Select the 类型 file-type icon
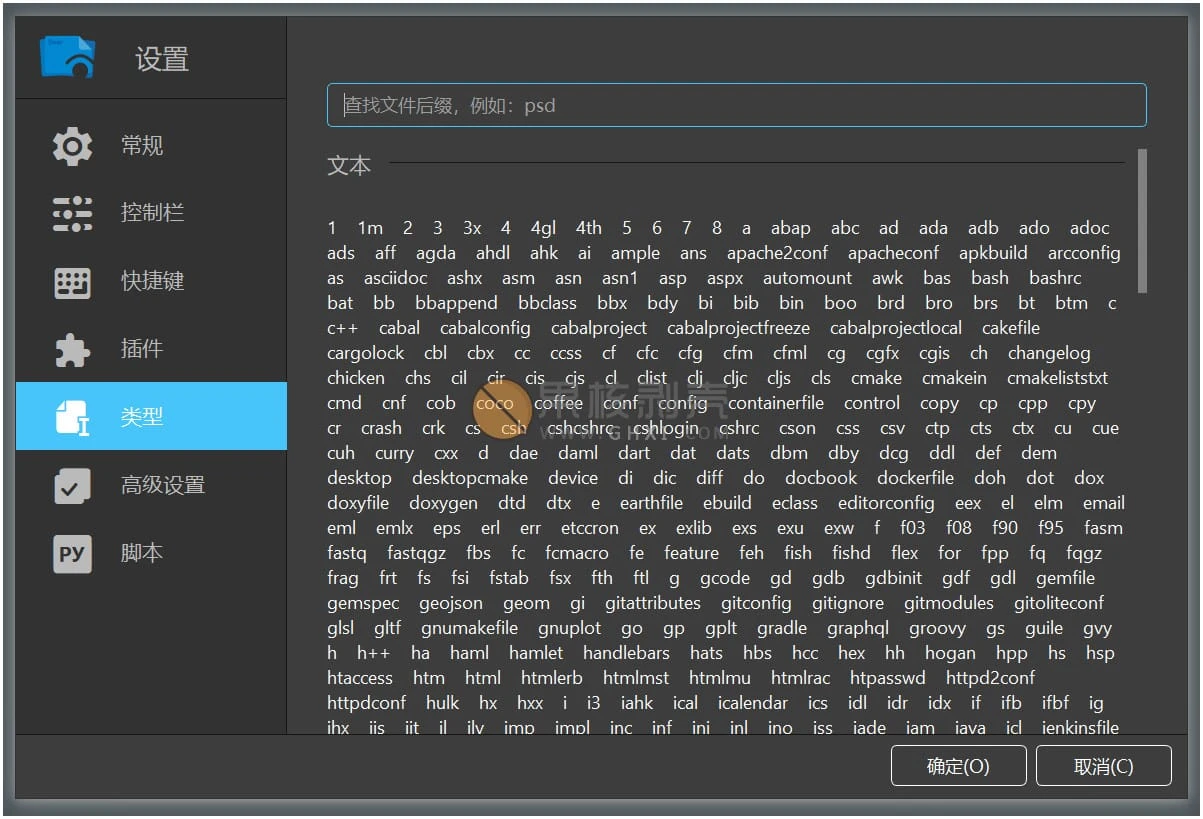The height and width of the screenshot is (819, 1203). tap(70, 417)
